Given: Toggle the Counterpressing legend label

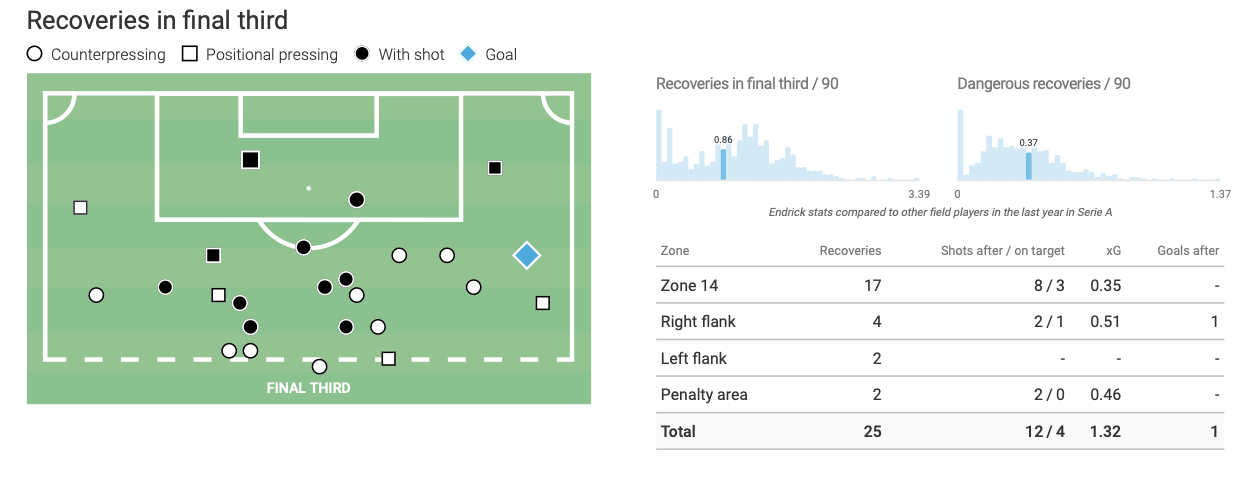Looking at the screenshot, I should [x=108, y=54].
